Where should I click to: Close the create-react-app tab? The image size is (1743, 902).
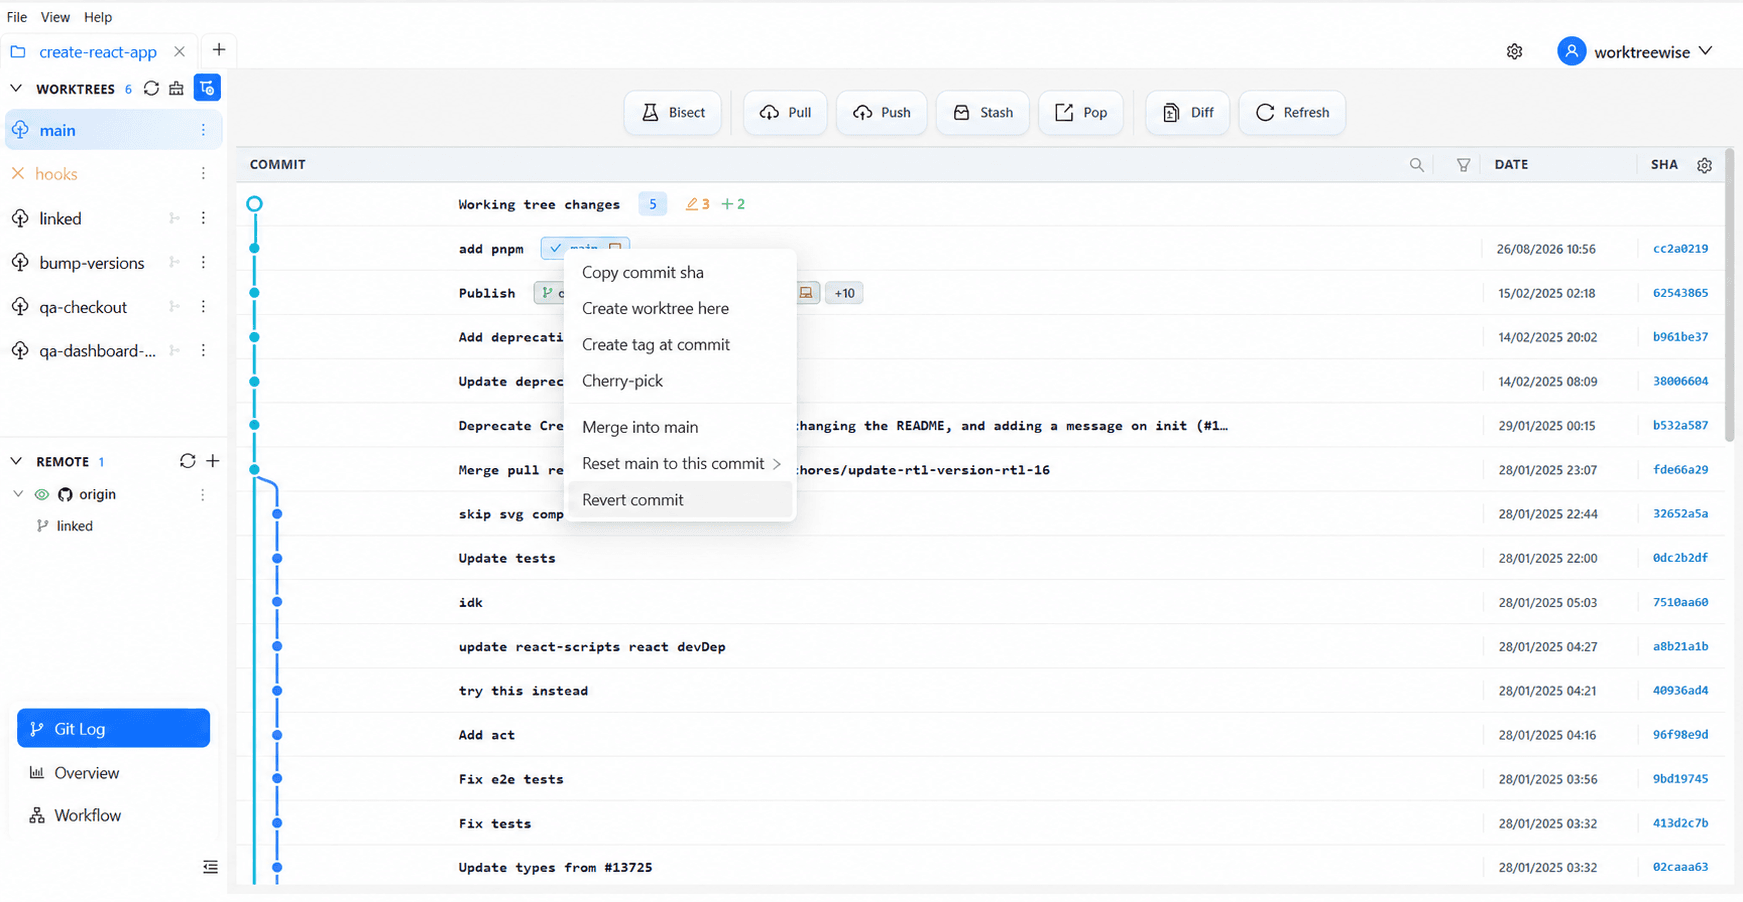[x=179, y=51]
